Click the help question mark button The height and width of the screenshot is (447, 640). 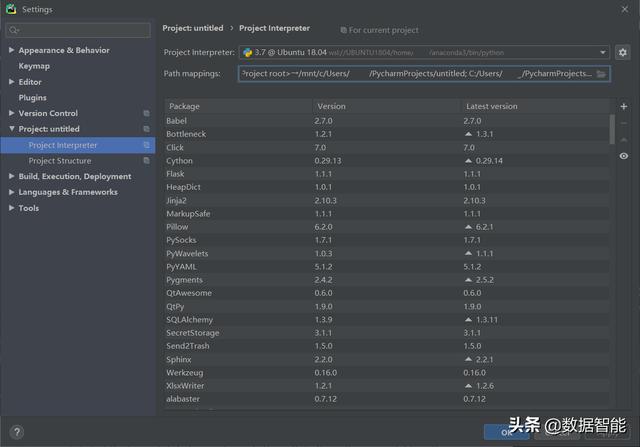(x=17, y=432)
